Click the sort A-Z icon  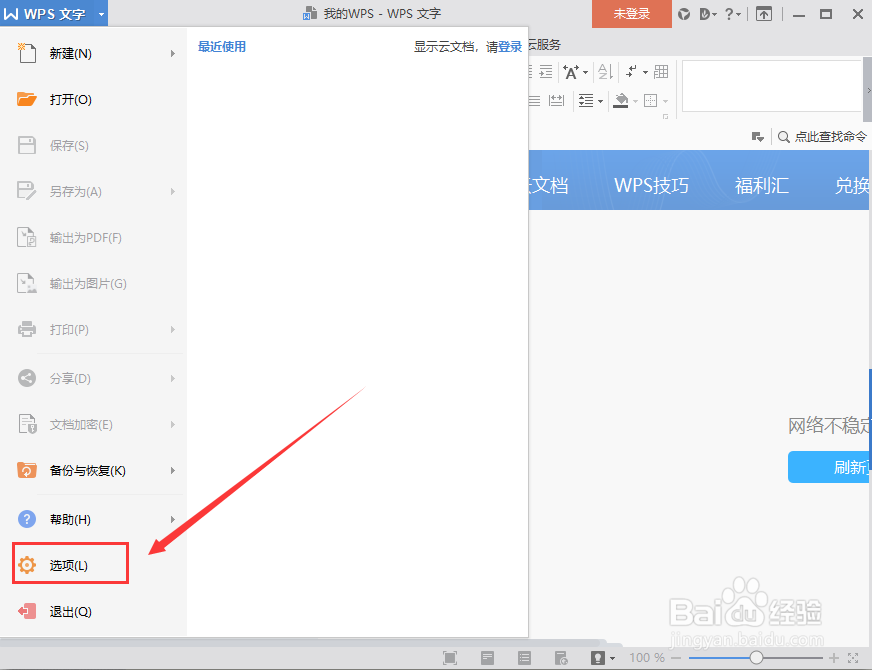605,72
